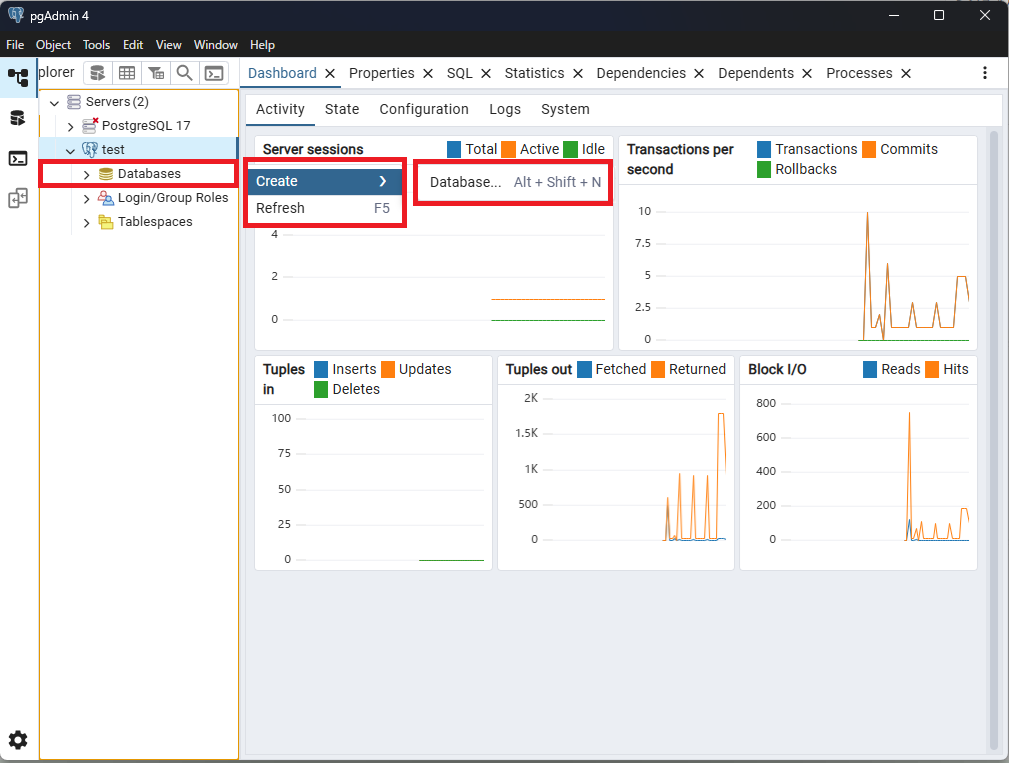This screenshot has width=1009, height=763.
Task: Click the Query Tool toolbar icon
Action: point(98,73)
